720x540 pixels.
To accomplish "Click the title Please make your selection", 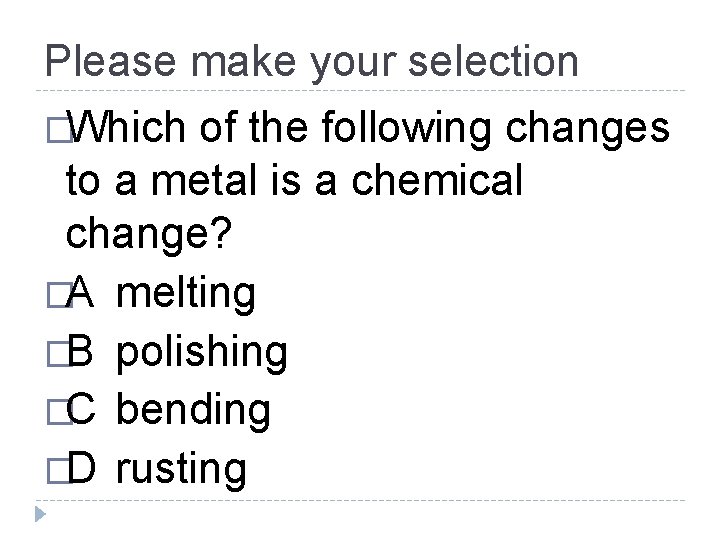I will pos(311,63).
